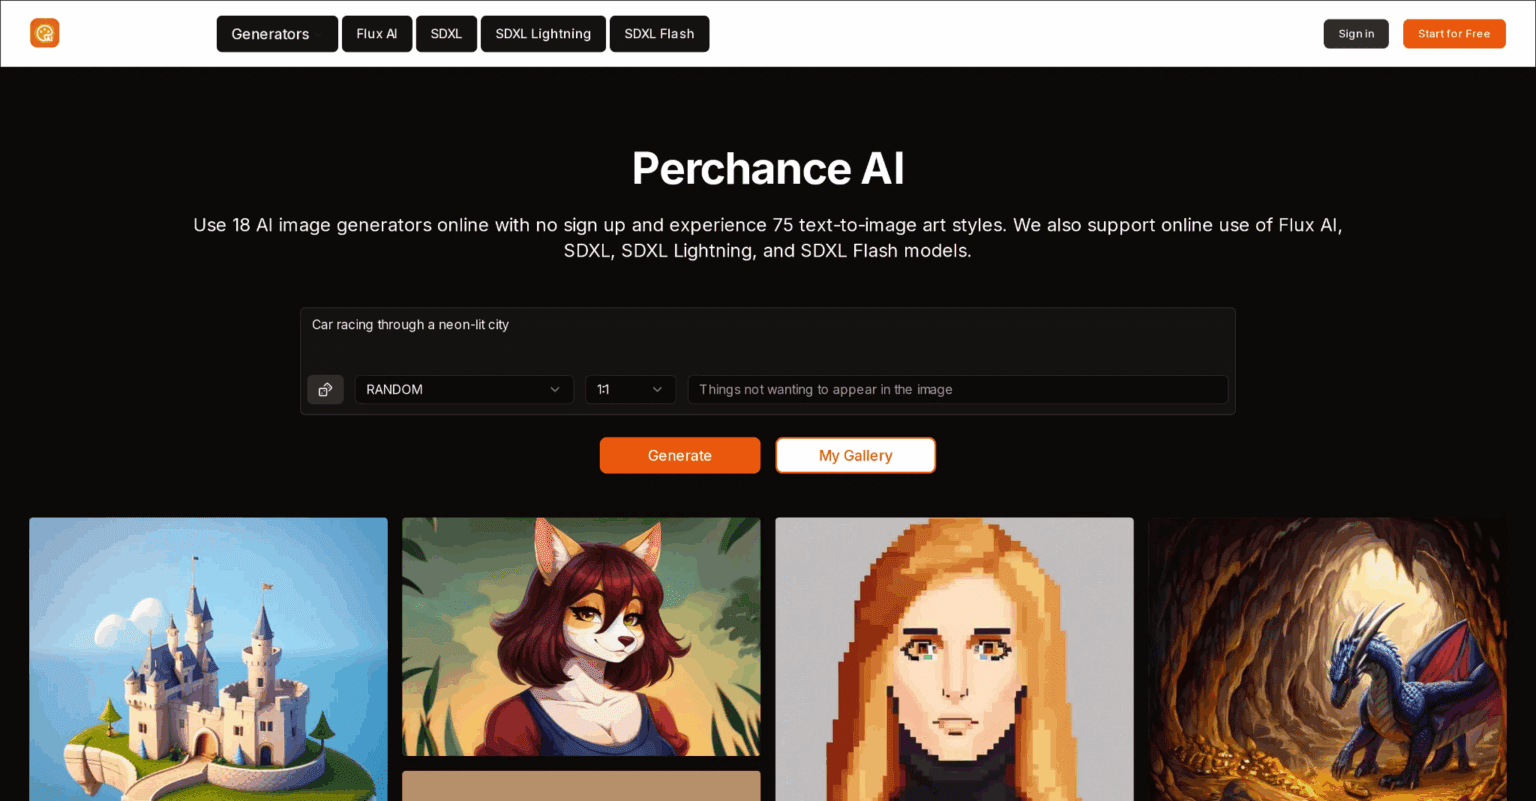
Task: Click the Perchance AI logo icon
Action: click(x=45, y=33)
